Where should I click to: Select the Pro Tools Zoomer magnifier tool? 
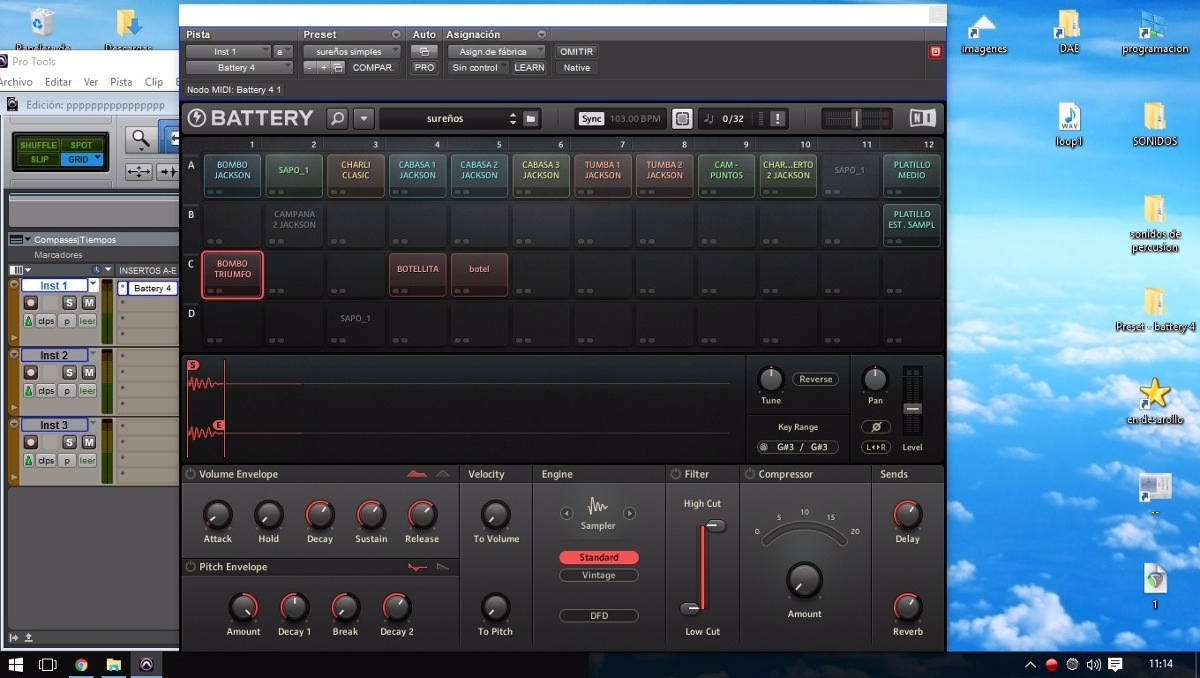tap(141, 138)
